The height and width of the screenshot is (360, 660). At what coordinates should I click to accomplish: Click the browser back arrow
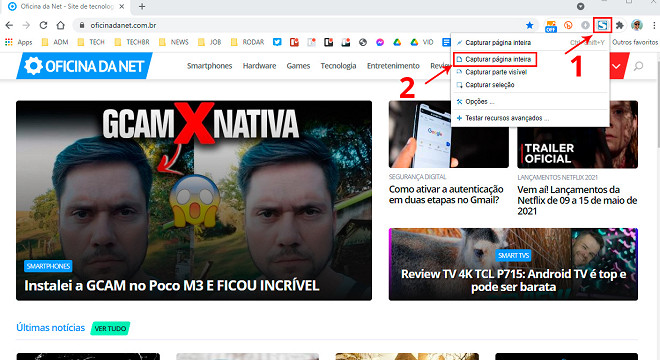pos(9,25)
